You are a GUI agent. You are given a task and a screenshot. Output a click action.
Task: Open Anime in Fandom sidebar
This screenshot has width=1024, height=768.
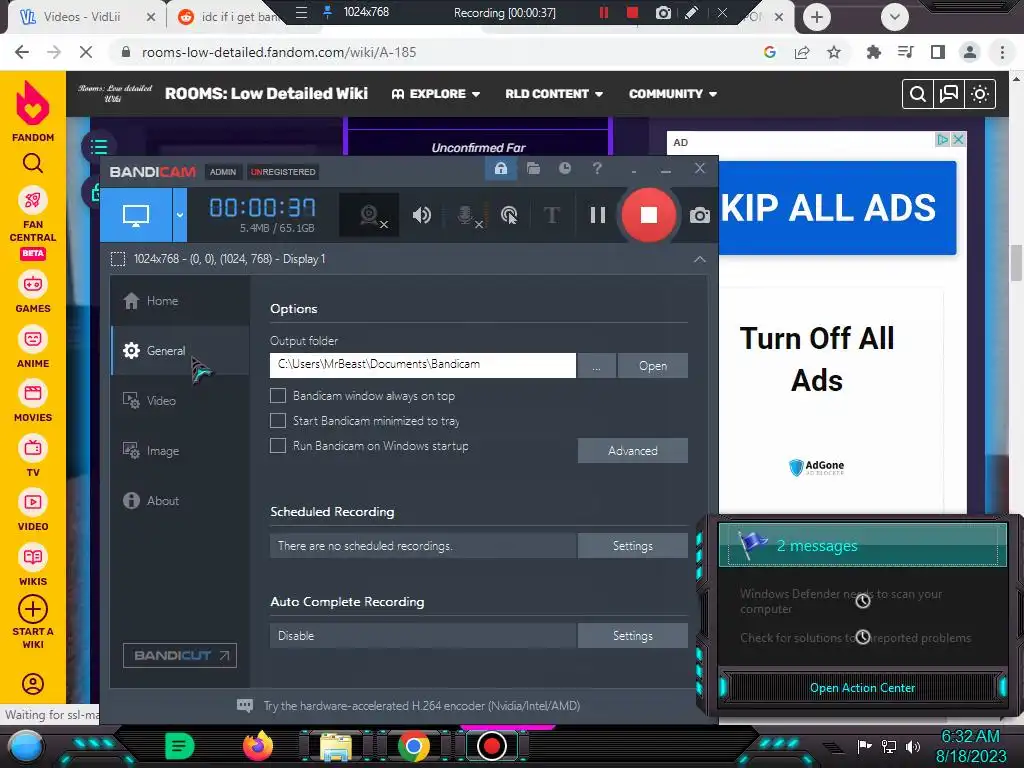33,347
